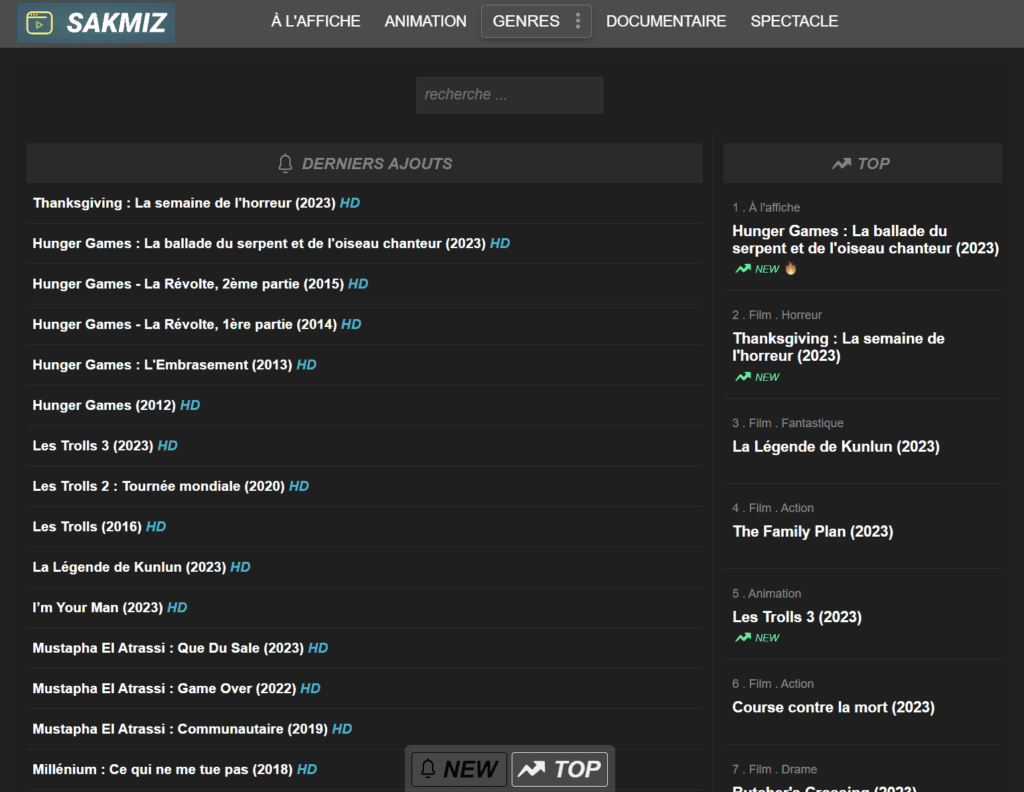Open Les Trolls 2 : Tournée mondiale link
Image resolution: width=1024 pixels, height=792 pixels.
coord(158,486)
